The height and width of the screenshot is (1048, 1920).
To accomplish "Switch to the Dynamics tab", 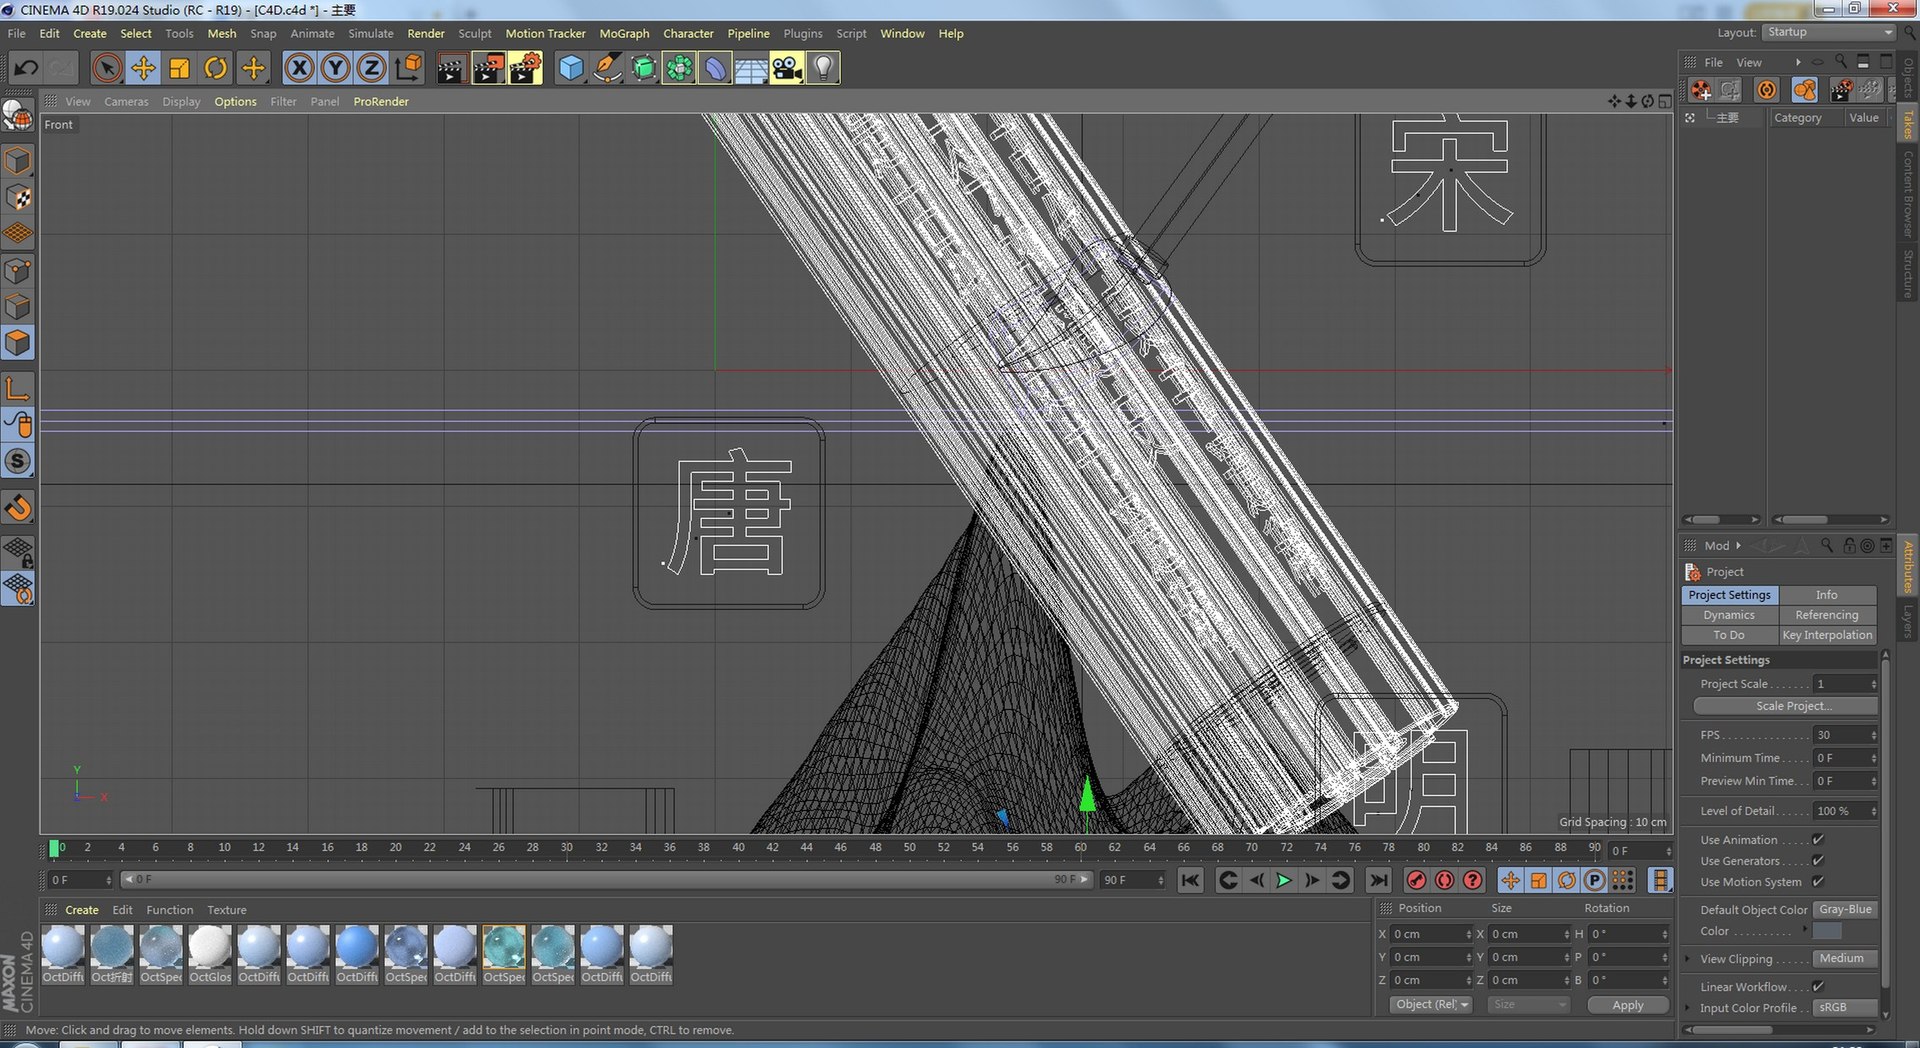I will pyautogui.click(x=1729, y=615).
